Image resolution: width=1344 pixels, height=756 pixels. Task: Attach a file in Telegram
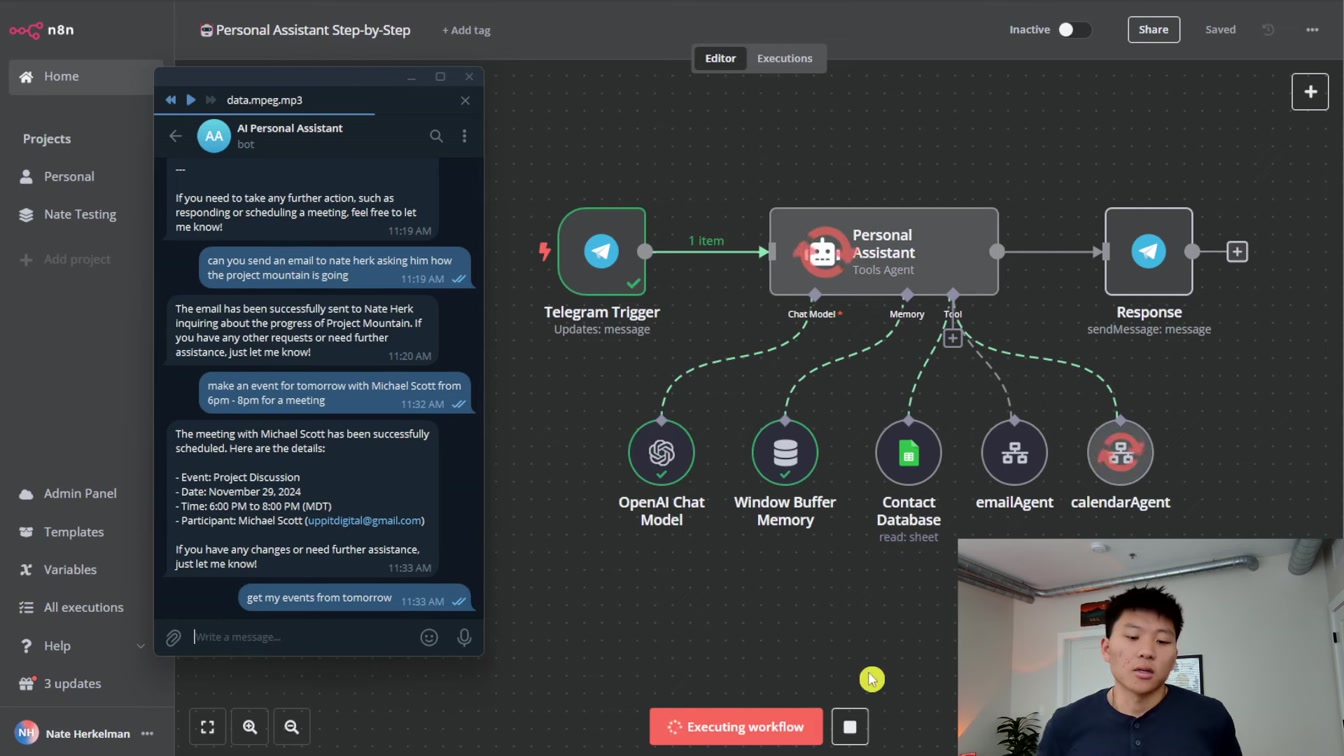(173, 637)
